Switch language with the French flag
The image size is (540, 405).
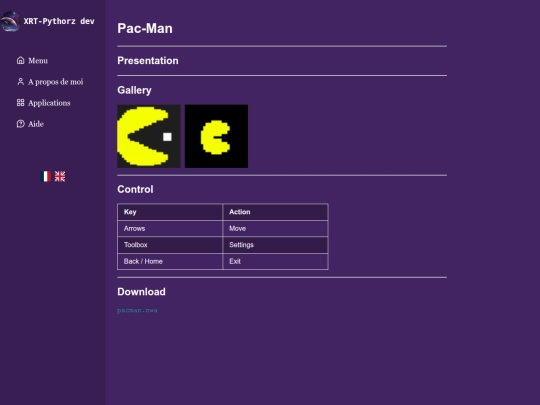[x=46, y=176]
